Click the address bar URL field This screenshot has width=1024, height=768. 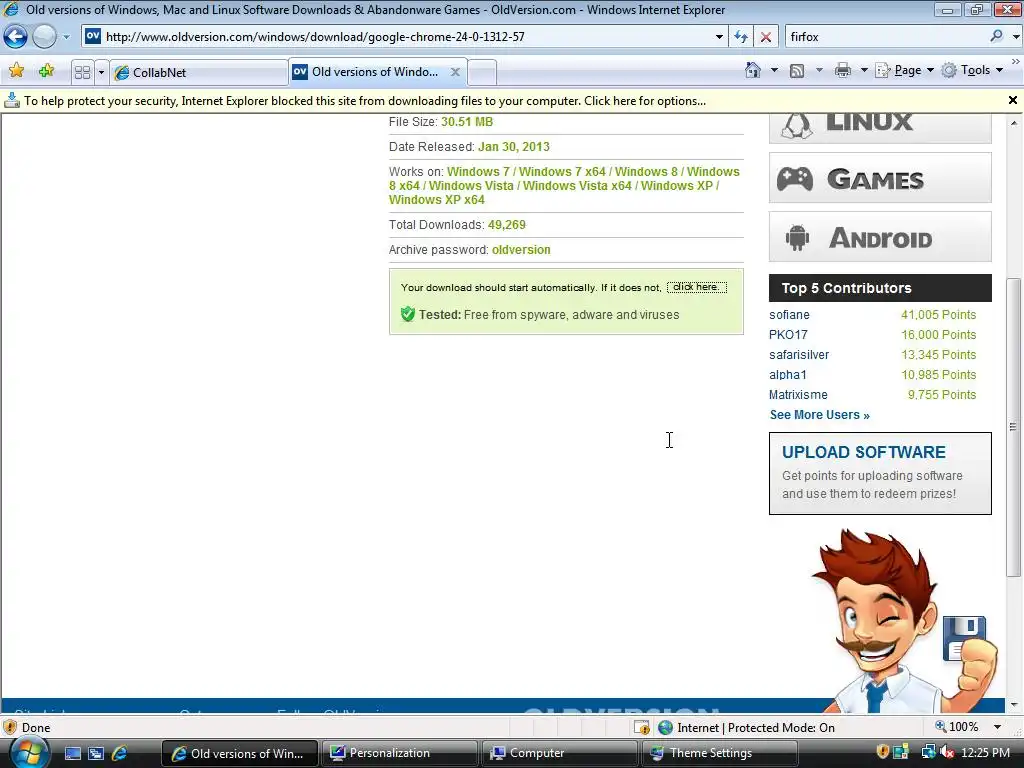coord(405,37)
